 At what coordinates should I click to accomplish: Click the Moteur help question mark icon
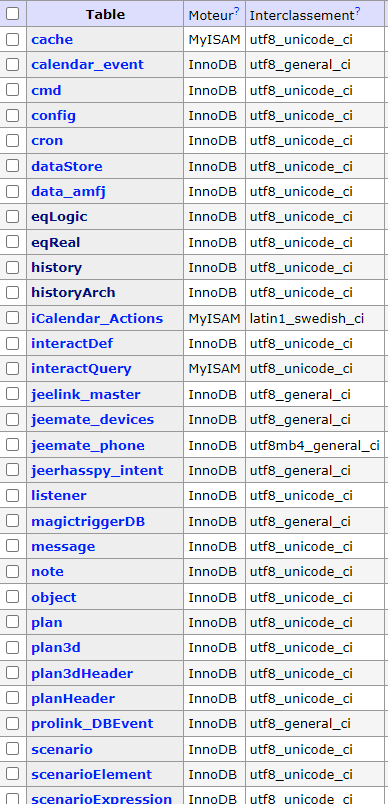tap(237, 11)
